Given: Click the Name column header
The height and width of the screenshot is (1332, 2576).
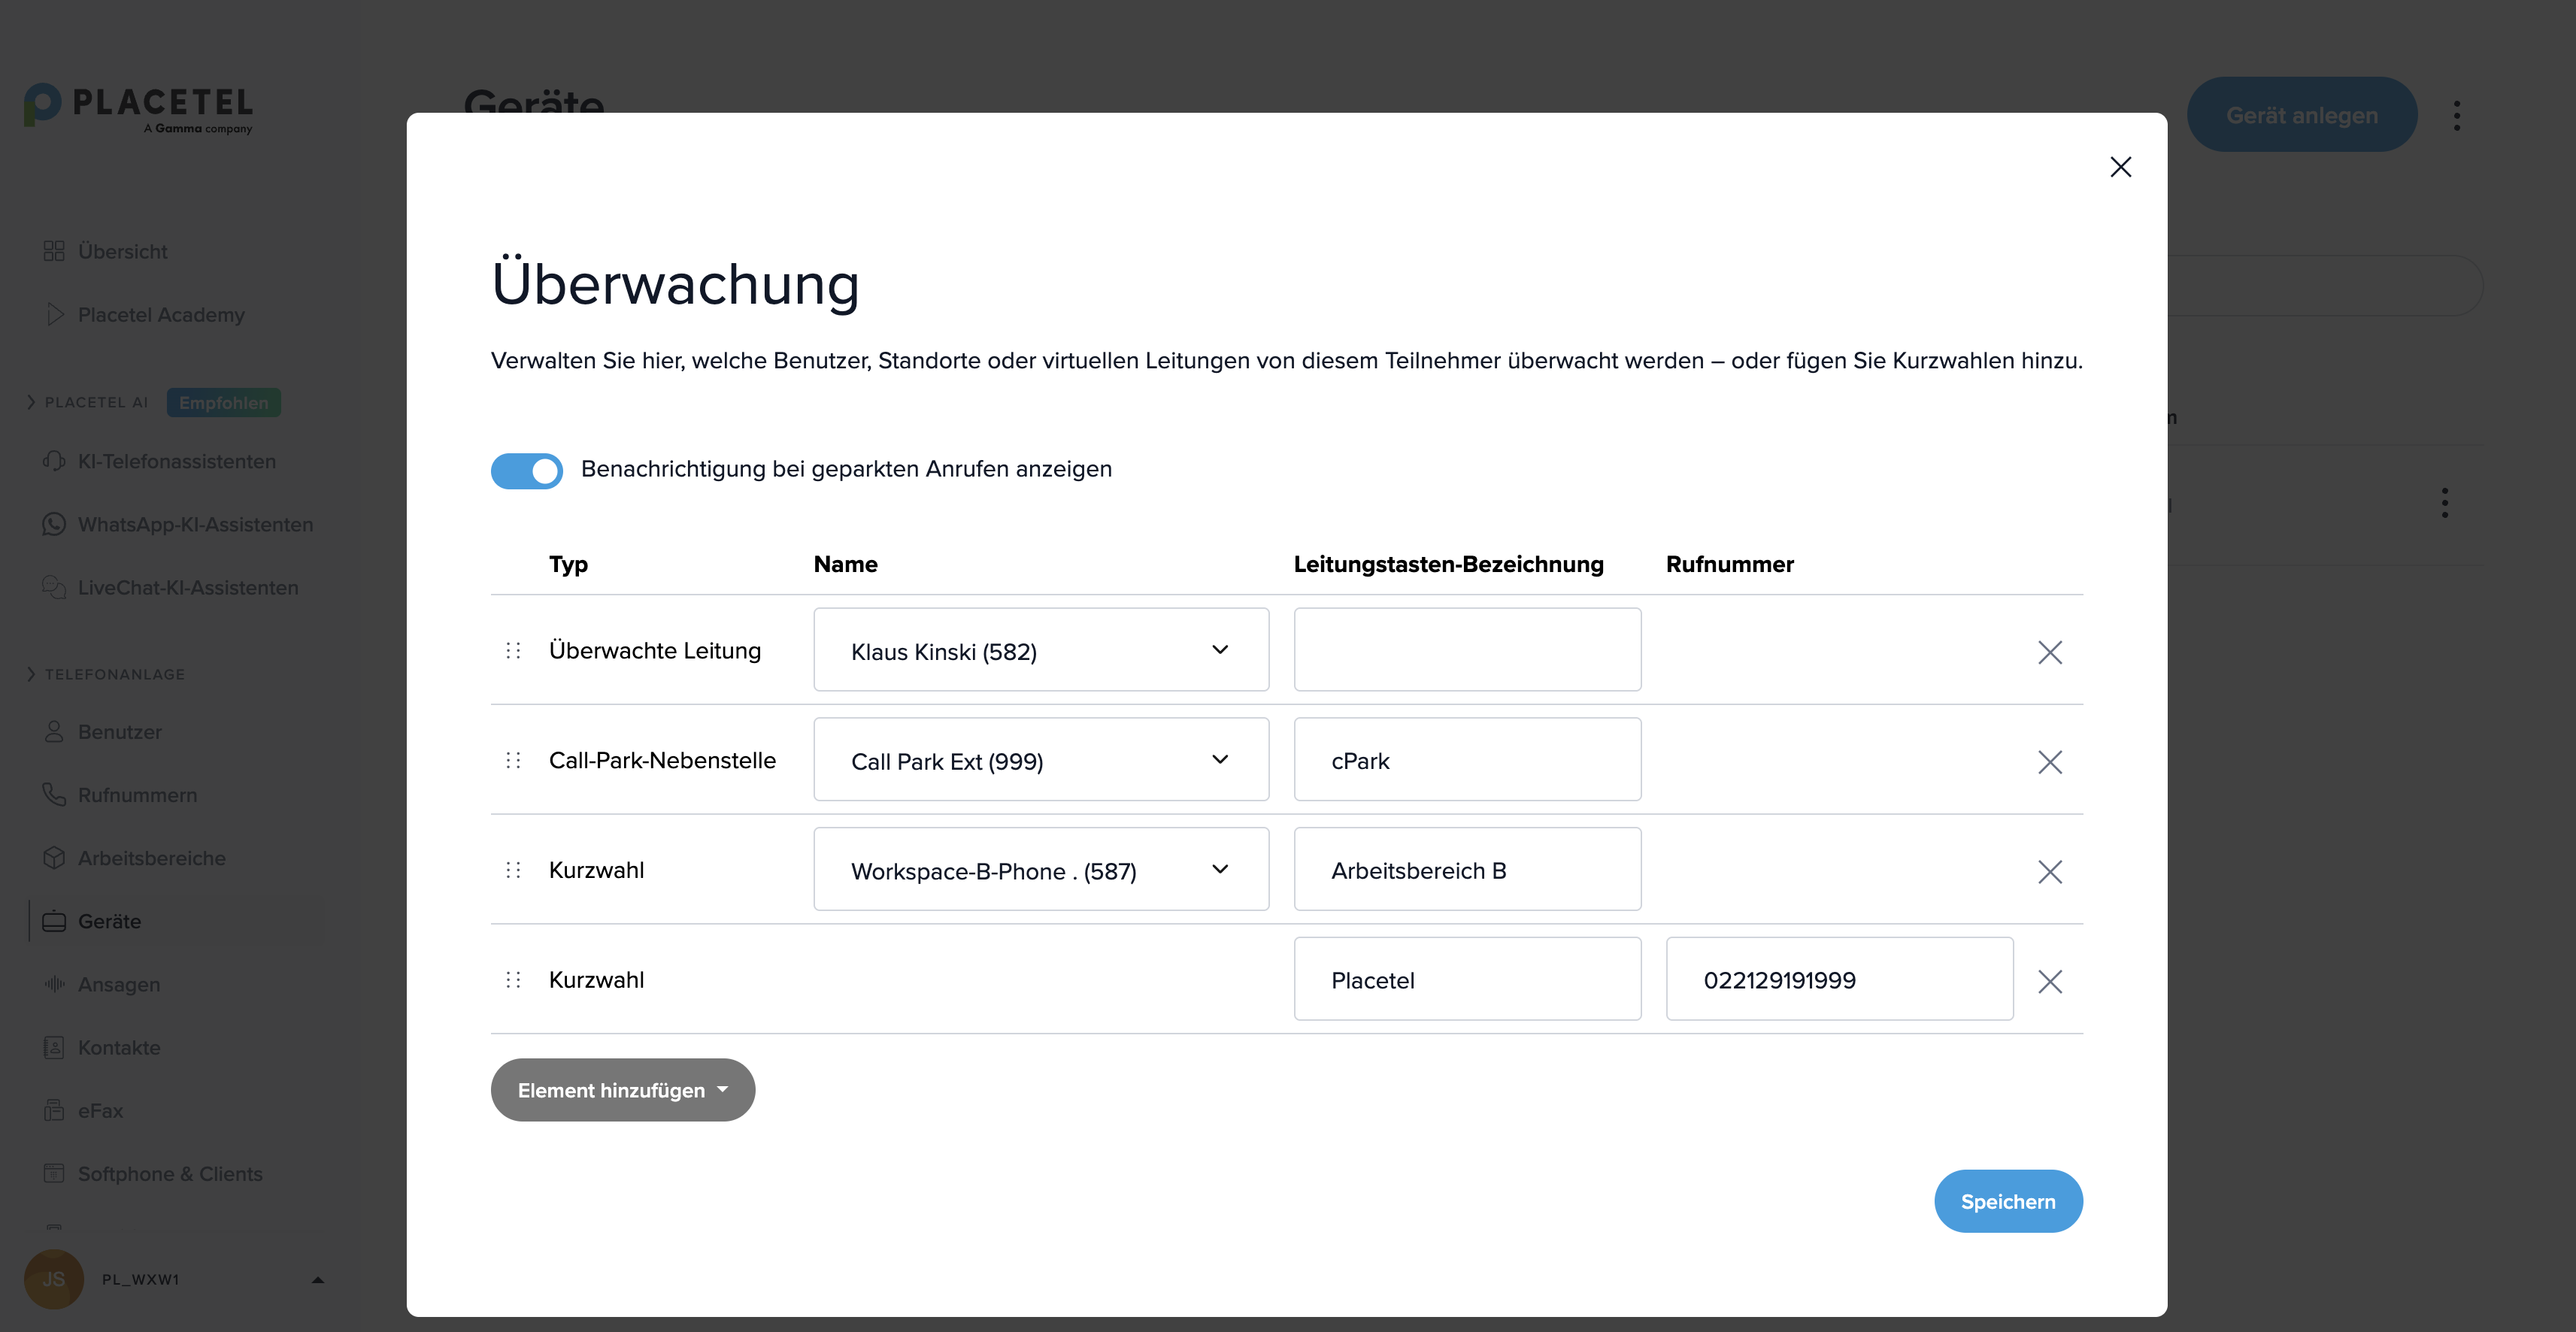Looking at the screenshot, I should coord(845,565).
